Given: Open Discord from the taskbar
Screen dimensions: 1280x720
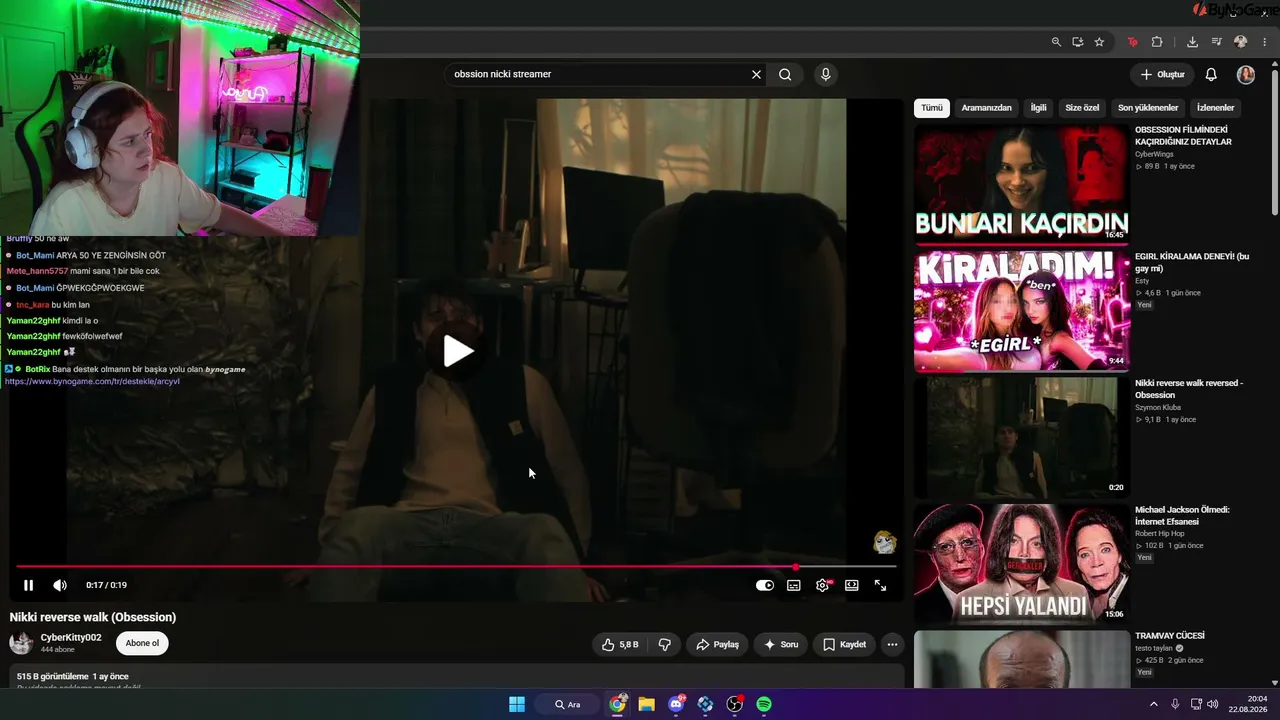Looking at the screenshot, I should point(676,704).
